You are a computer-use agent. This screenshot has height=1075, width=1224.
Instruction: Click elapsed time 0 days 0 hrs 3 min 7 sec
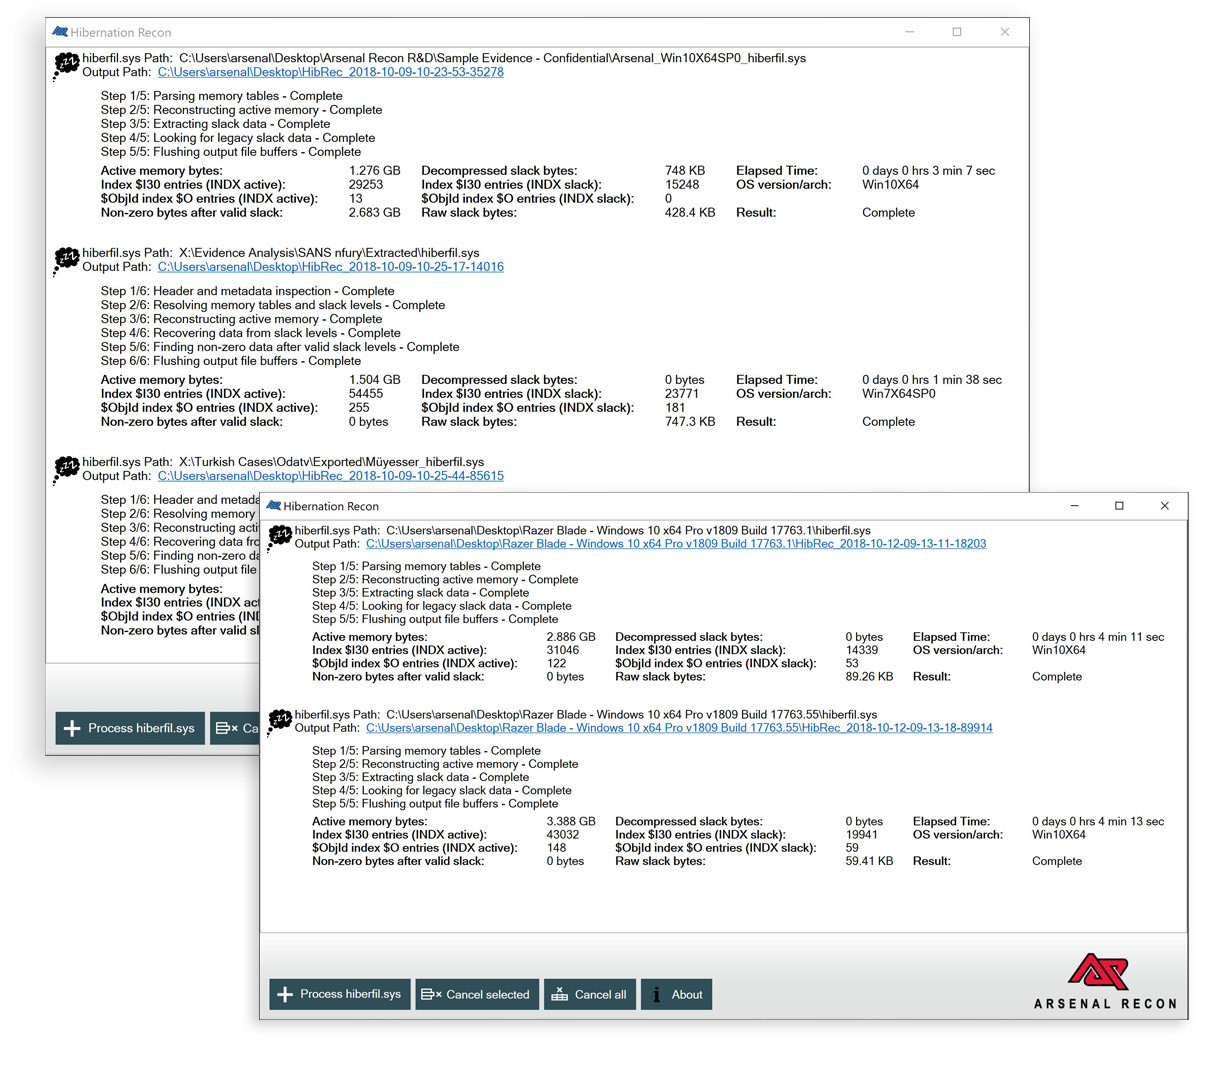929,171
